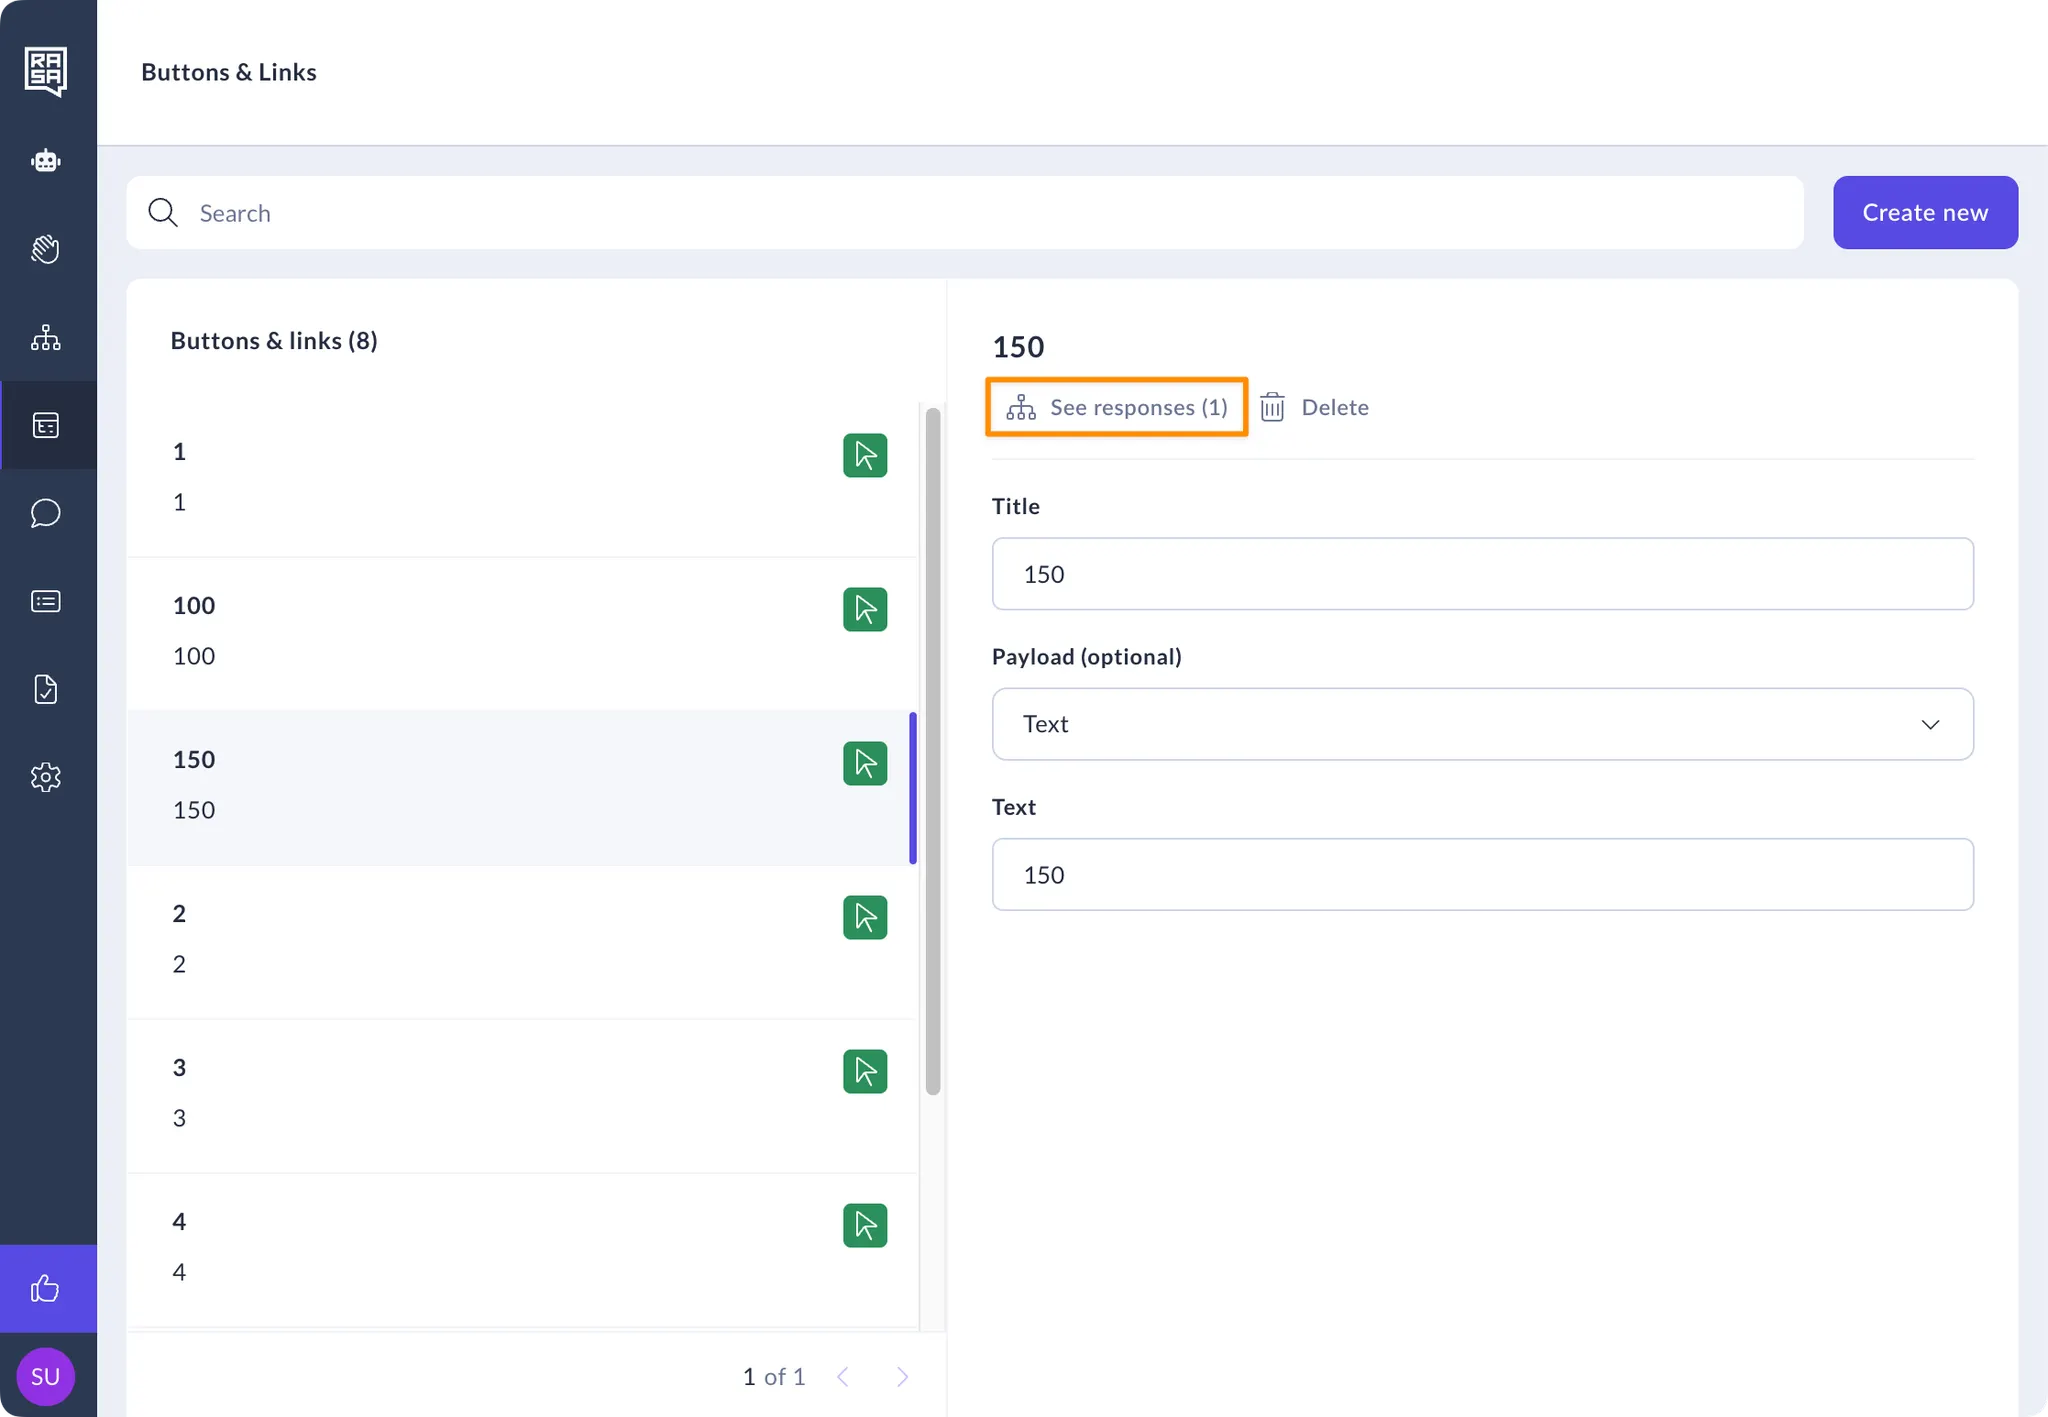Screen dimensions: 2048x1417
Task: Click See responses (1)
Action: 1117,407
